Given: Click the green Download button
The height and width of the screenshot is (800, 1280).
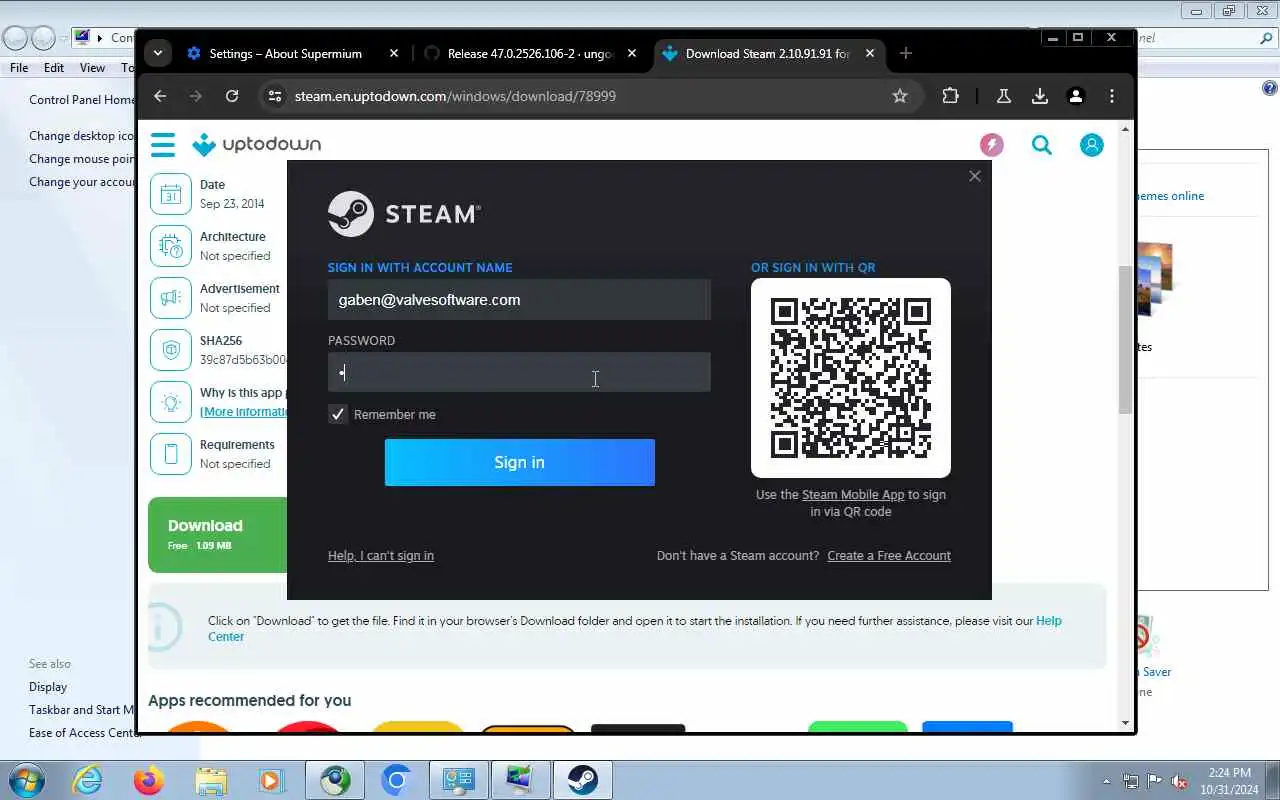Looking at the screenshot, I should tap(218, 535).
